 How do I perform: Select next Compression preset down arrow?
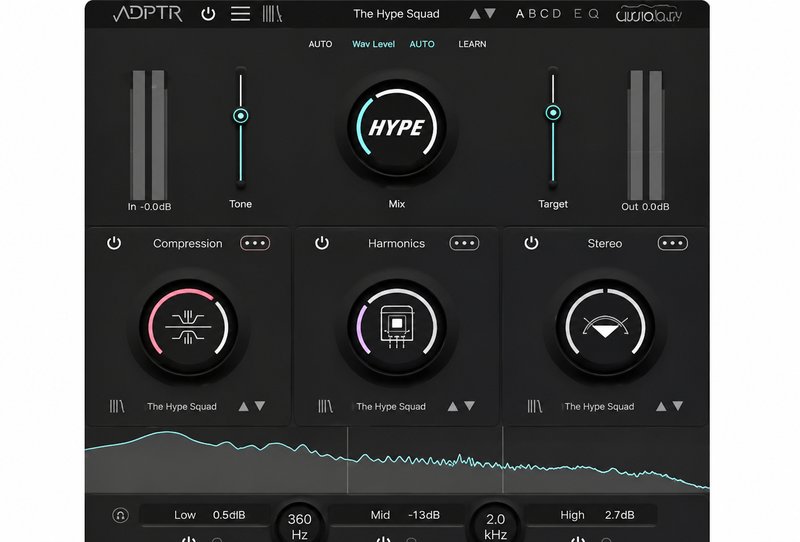[260, 406]
